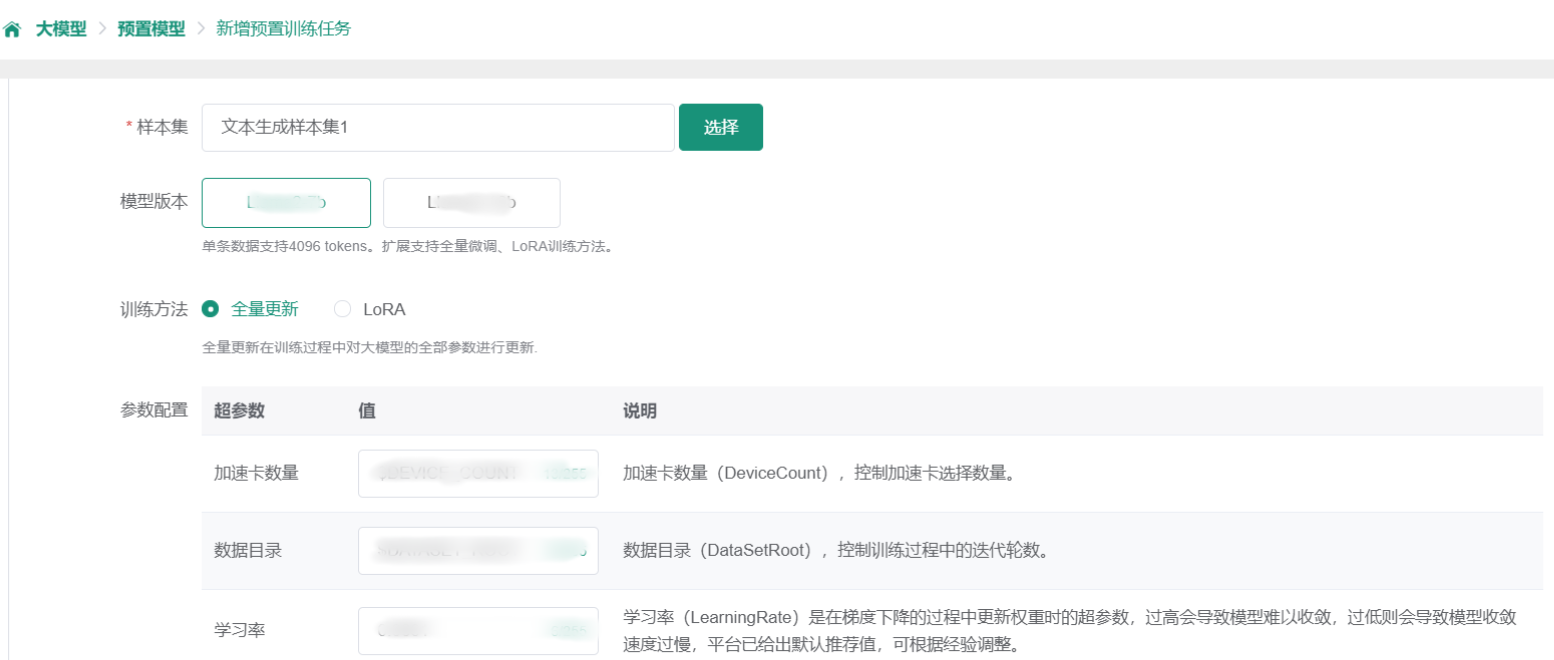The width and height of the screenshot is (1554, 660).
Task: Click the 数据目录 value input
Action: (x=477, y=551)
